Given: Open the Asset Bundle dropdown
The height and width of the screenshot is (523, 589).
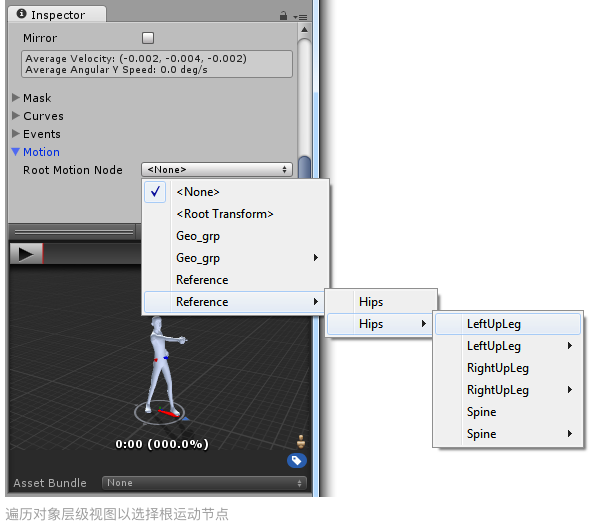Looking at the screenshot, I should point(204,483).
